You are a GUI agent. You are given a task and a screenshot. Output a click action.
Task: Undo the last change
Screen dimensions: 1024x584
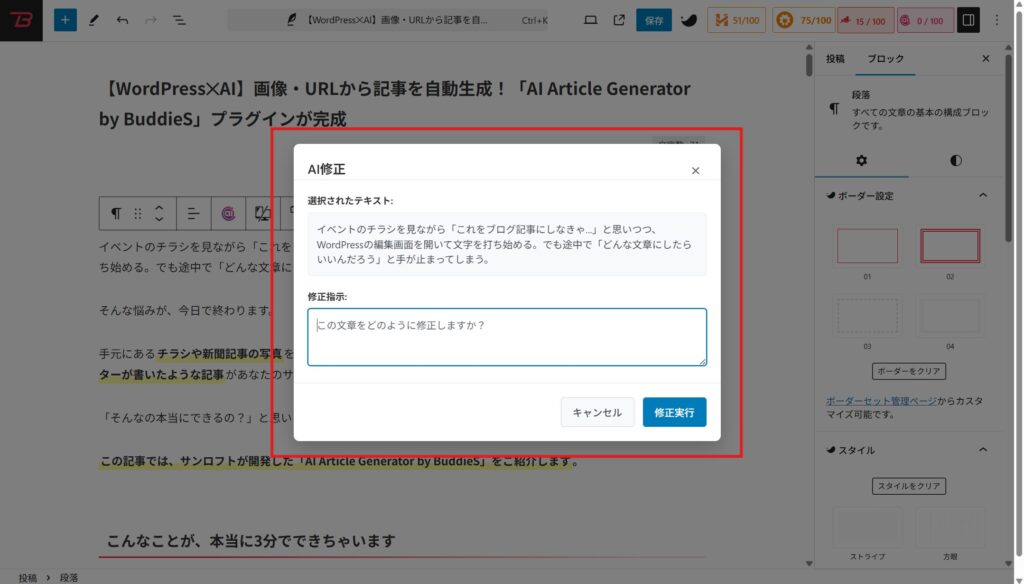(x=122, y=20)
